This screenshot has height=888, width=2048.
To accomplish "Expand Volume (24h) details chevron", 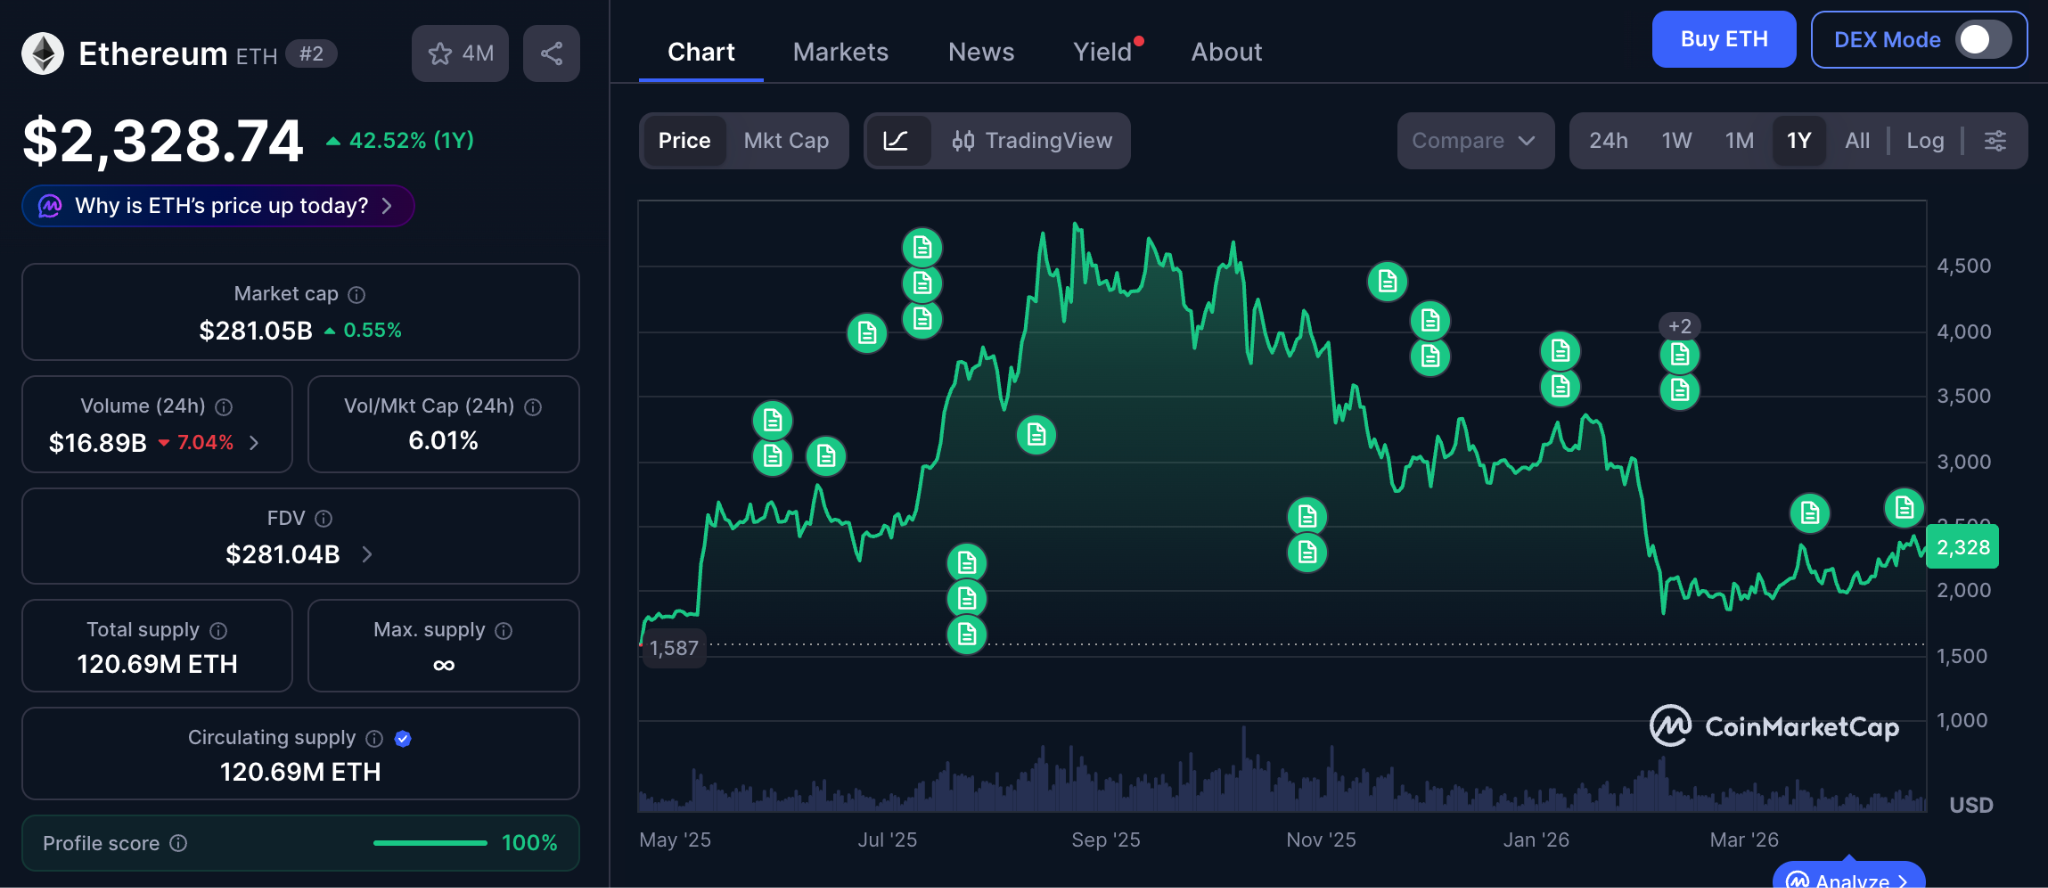I will pyautogui.click(x=255, y=443).
